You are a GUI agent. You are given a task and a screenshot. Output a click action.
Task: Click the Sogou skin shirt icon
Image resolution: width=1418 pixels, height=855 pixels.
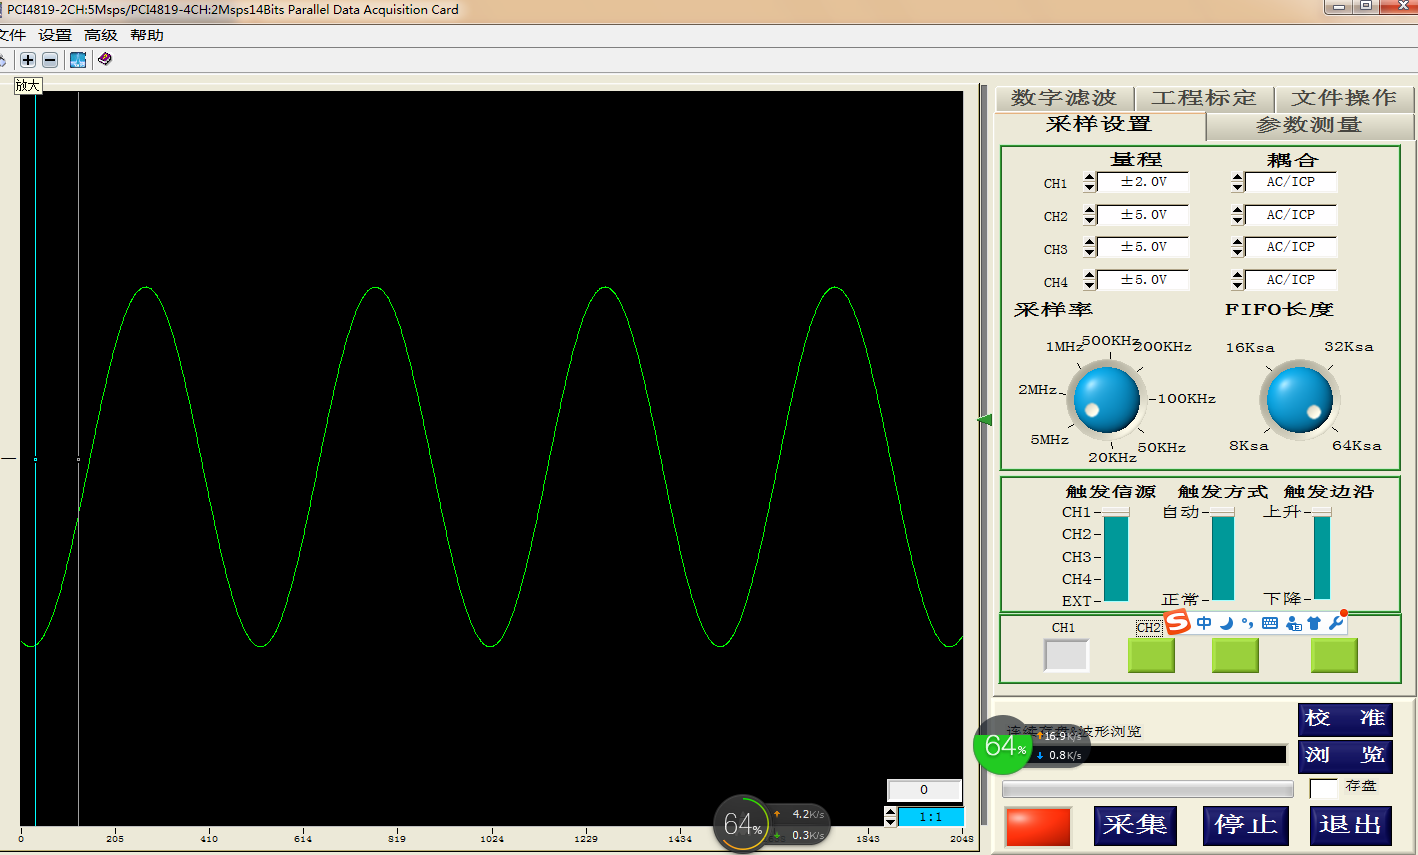coord(1314,623)
